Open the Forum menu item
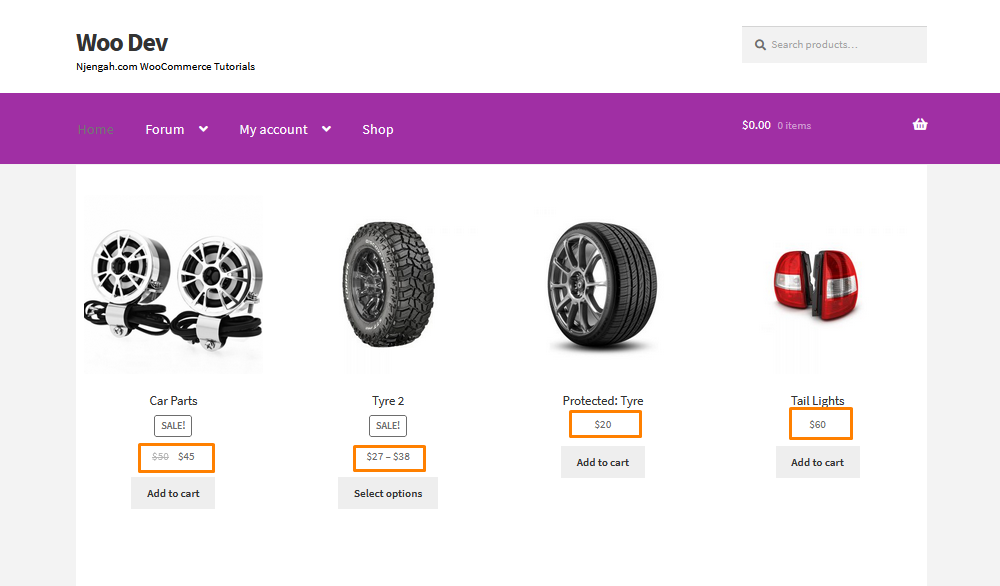The image size is (1000, 586). click(165, 129)
